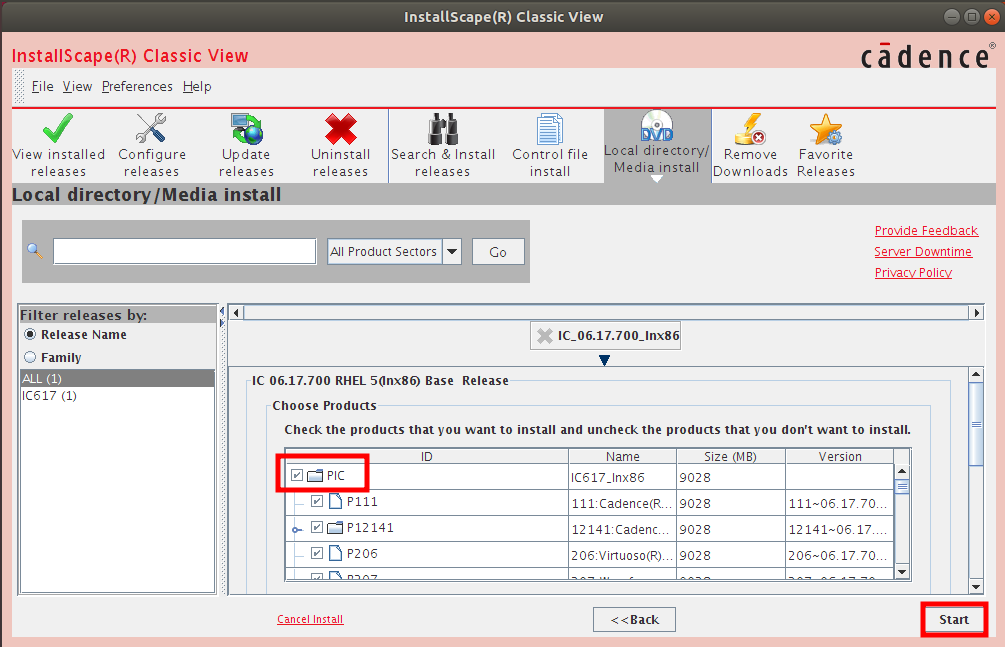Screen dimensions: 1005x647
Task: Click the down triangle below the release tab
Action: 604,360
